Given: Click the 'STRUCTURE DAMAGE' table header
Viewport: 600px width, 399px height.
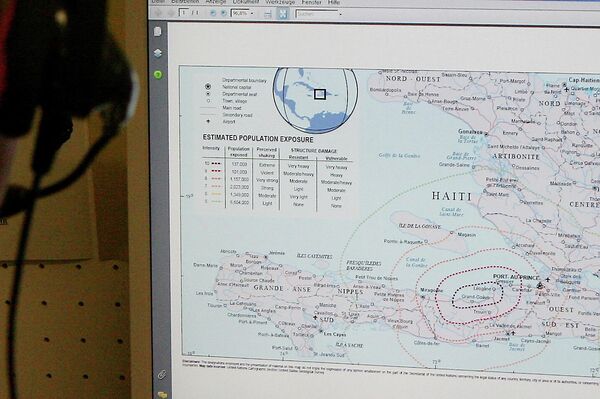Looking at the screenshot, I should (x=314, y=151).
